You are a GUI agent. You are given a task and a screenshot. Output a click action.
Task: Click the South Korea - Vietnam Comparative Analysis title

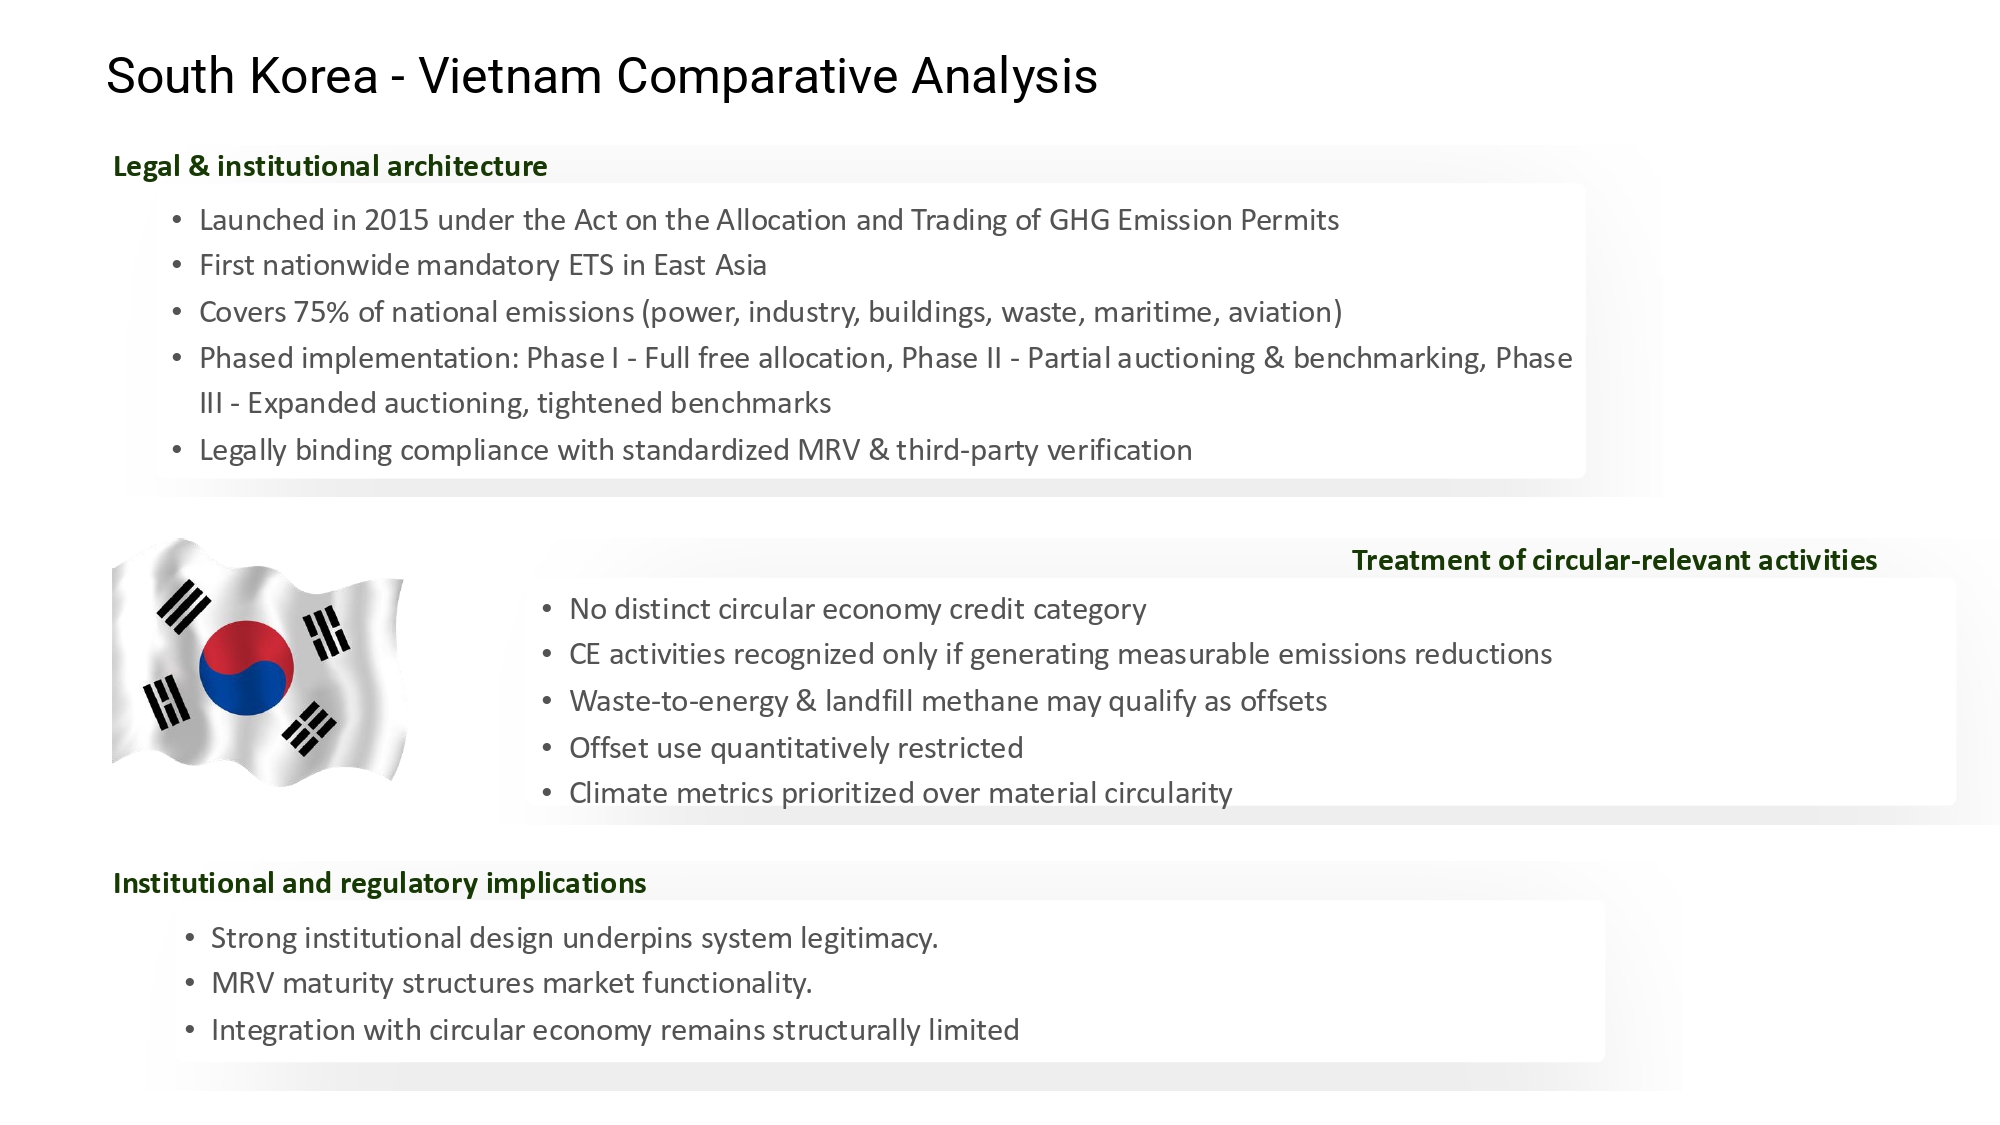click(x=601, y=77)
